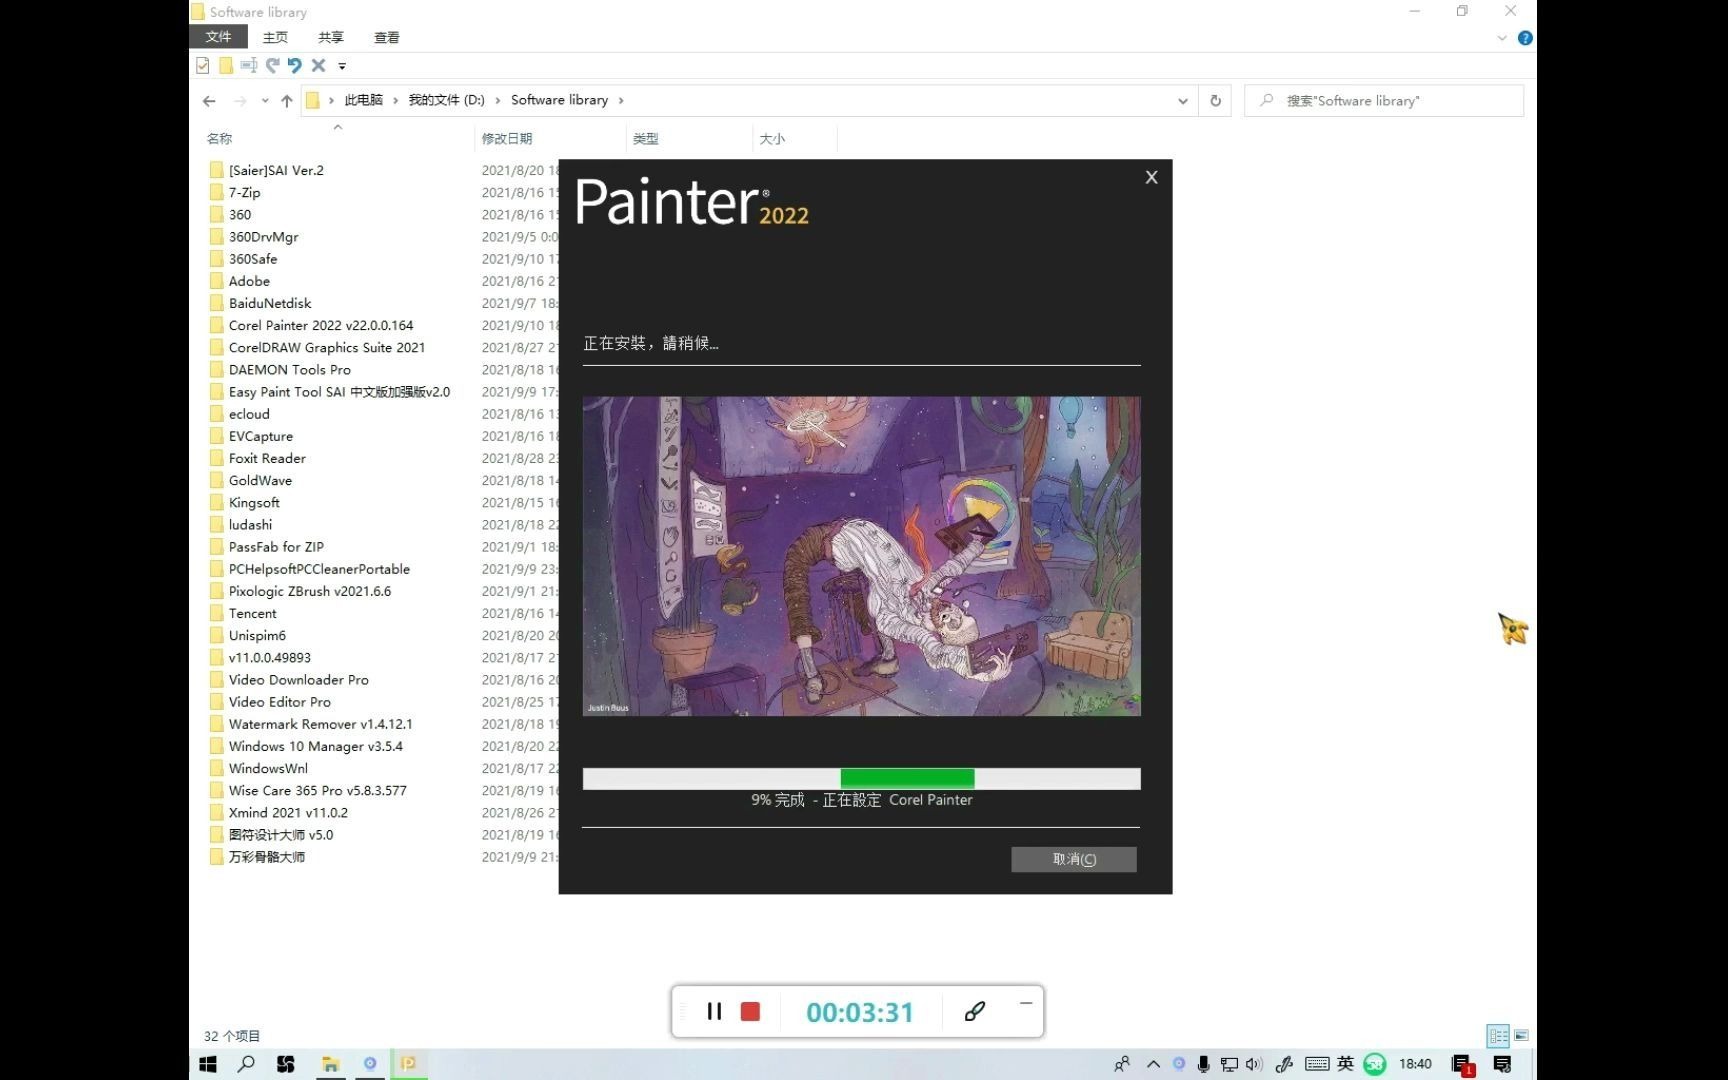Undo last action in quick access toolbar
The width and height of the screenshot is (1728, 1080).
(294, 65)
